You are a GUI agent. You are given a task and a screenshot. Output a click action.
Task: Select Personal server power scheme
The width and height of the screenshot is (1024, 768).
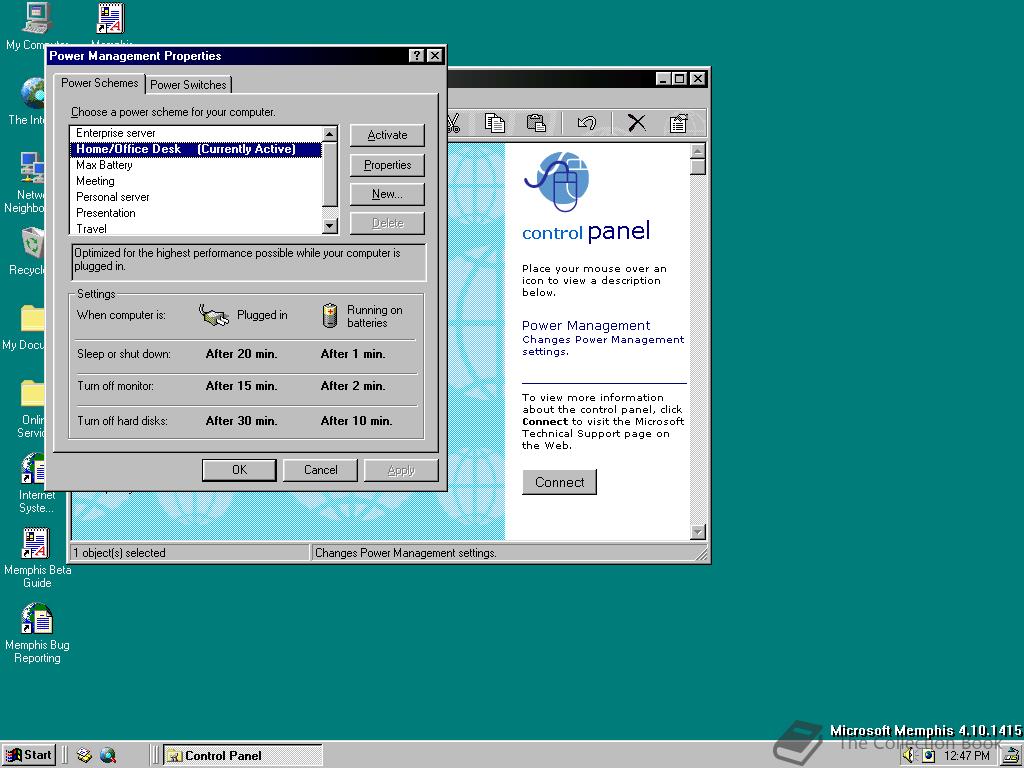(196, 197)
